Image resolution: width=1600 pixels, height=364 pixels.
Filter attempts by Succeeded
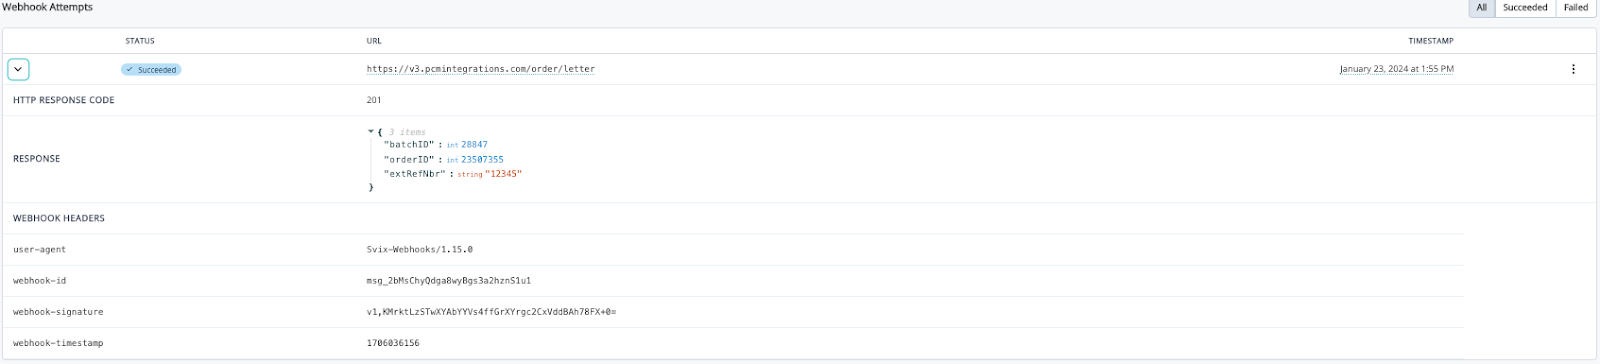tap(1525, 8)
